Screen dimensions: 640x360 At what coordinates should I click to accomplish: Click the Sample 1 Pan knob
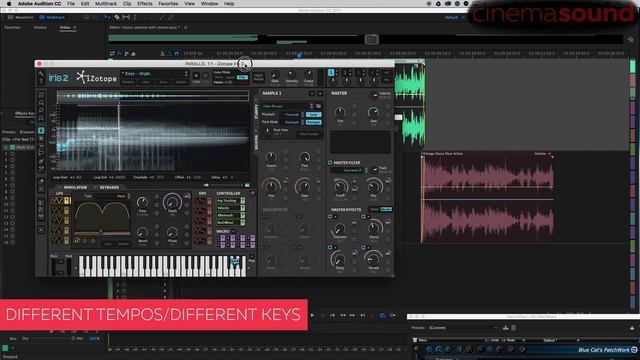(271, 187)
